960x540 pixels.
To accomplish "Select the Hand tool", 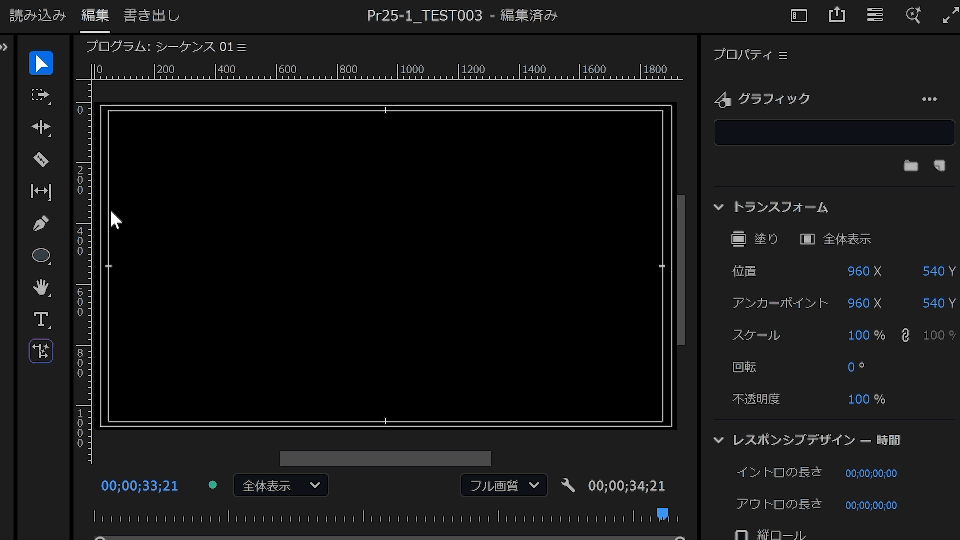I will (41, 287).
